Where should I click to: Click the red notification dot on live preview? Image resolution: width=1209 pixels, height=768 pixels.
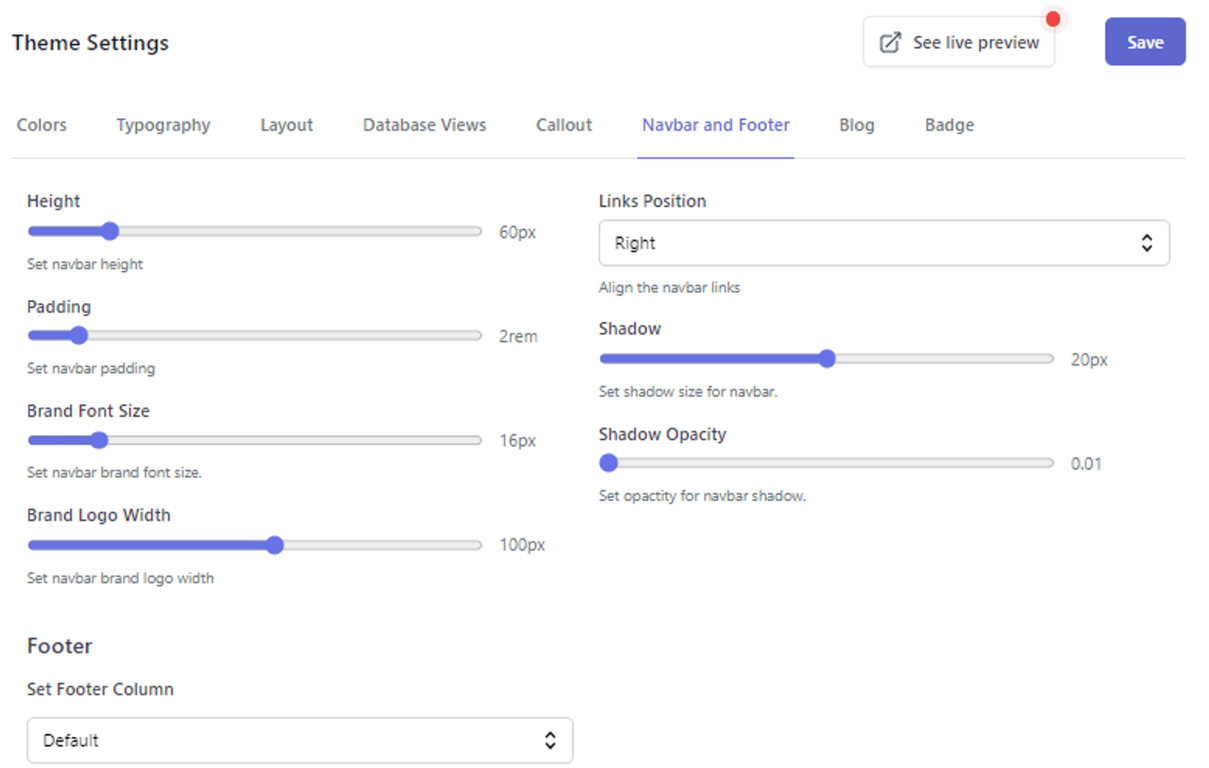1053,19
